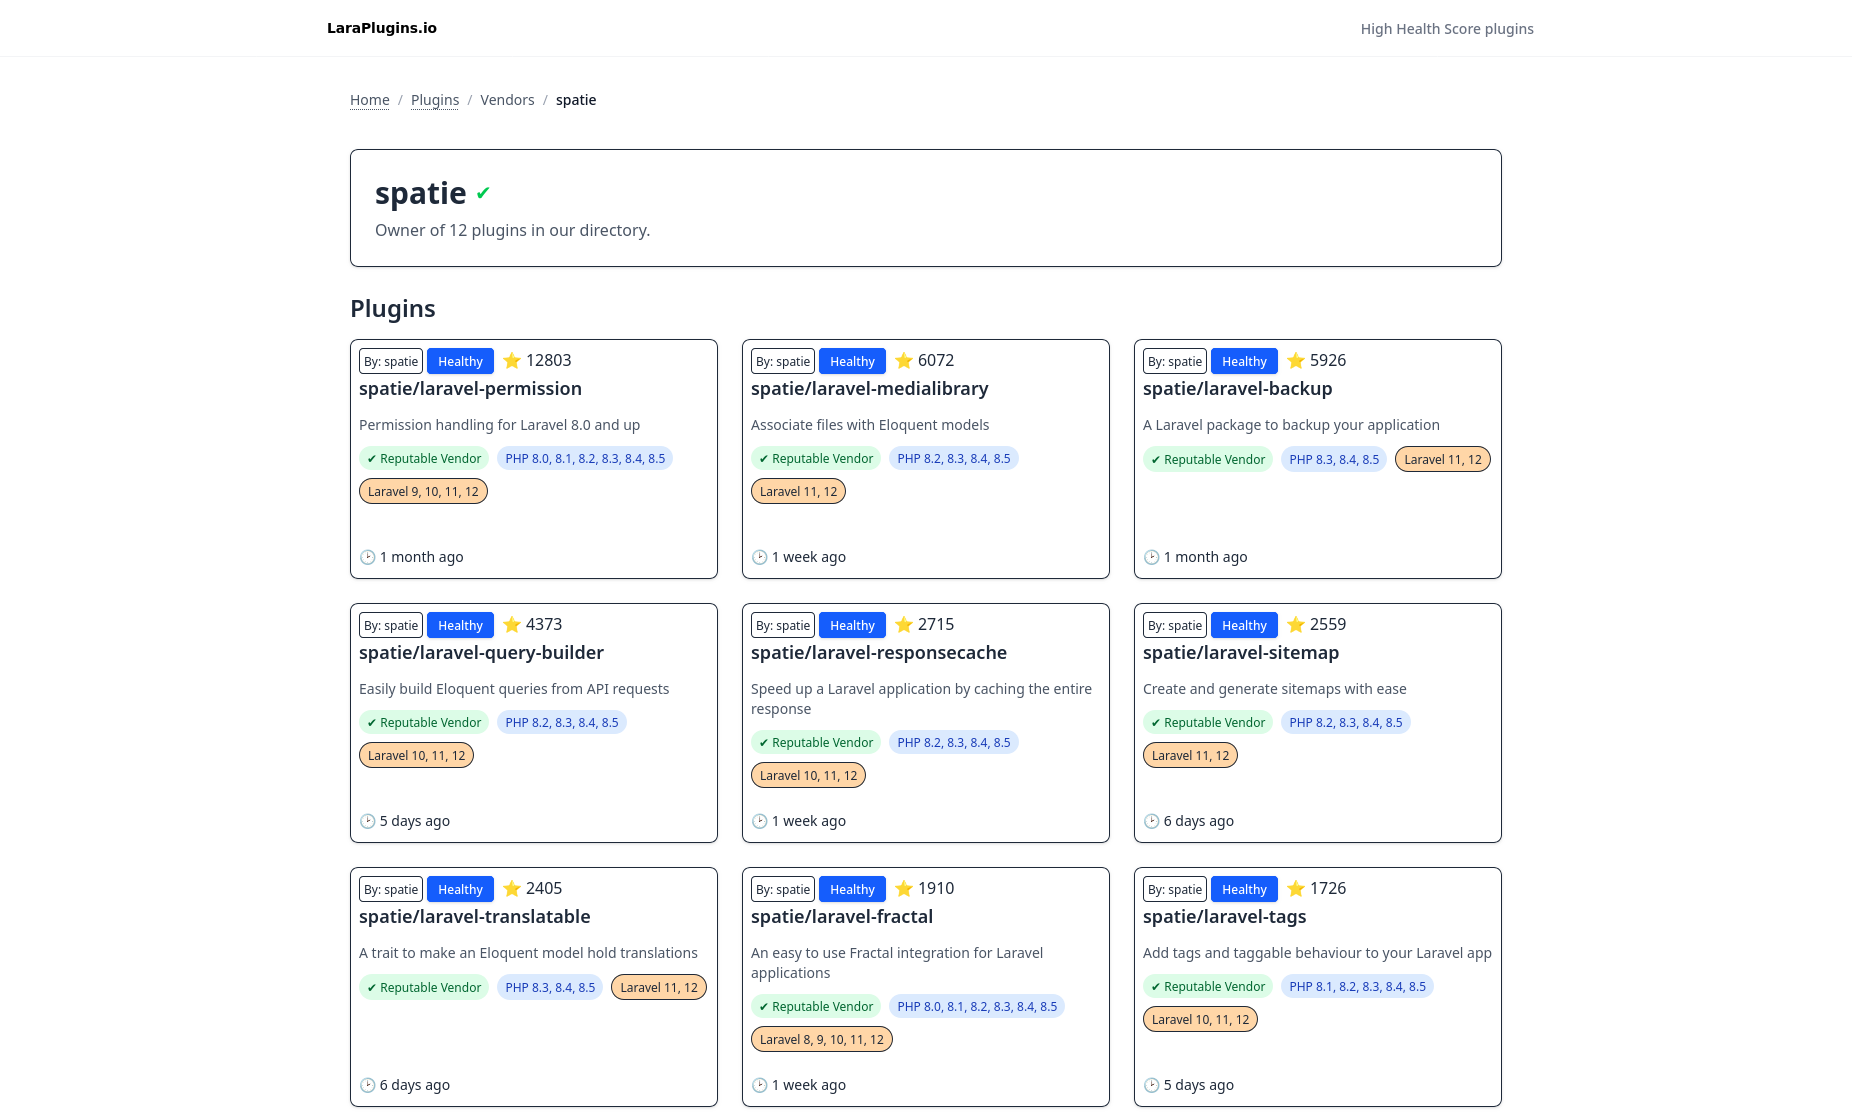
Task: Click clock icon on laravel-fractal card
Action: click(x=759, y=1085)
